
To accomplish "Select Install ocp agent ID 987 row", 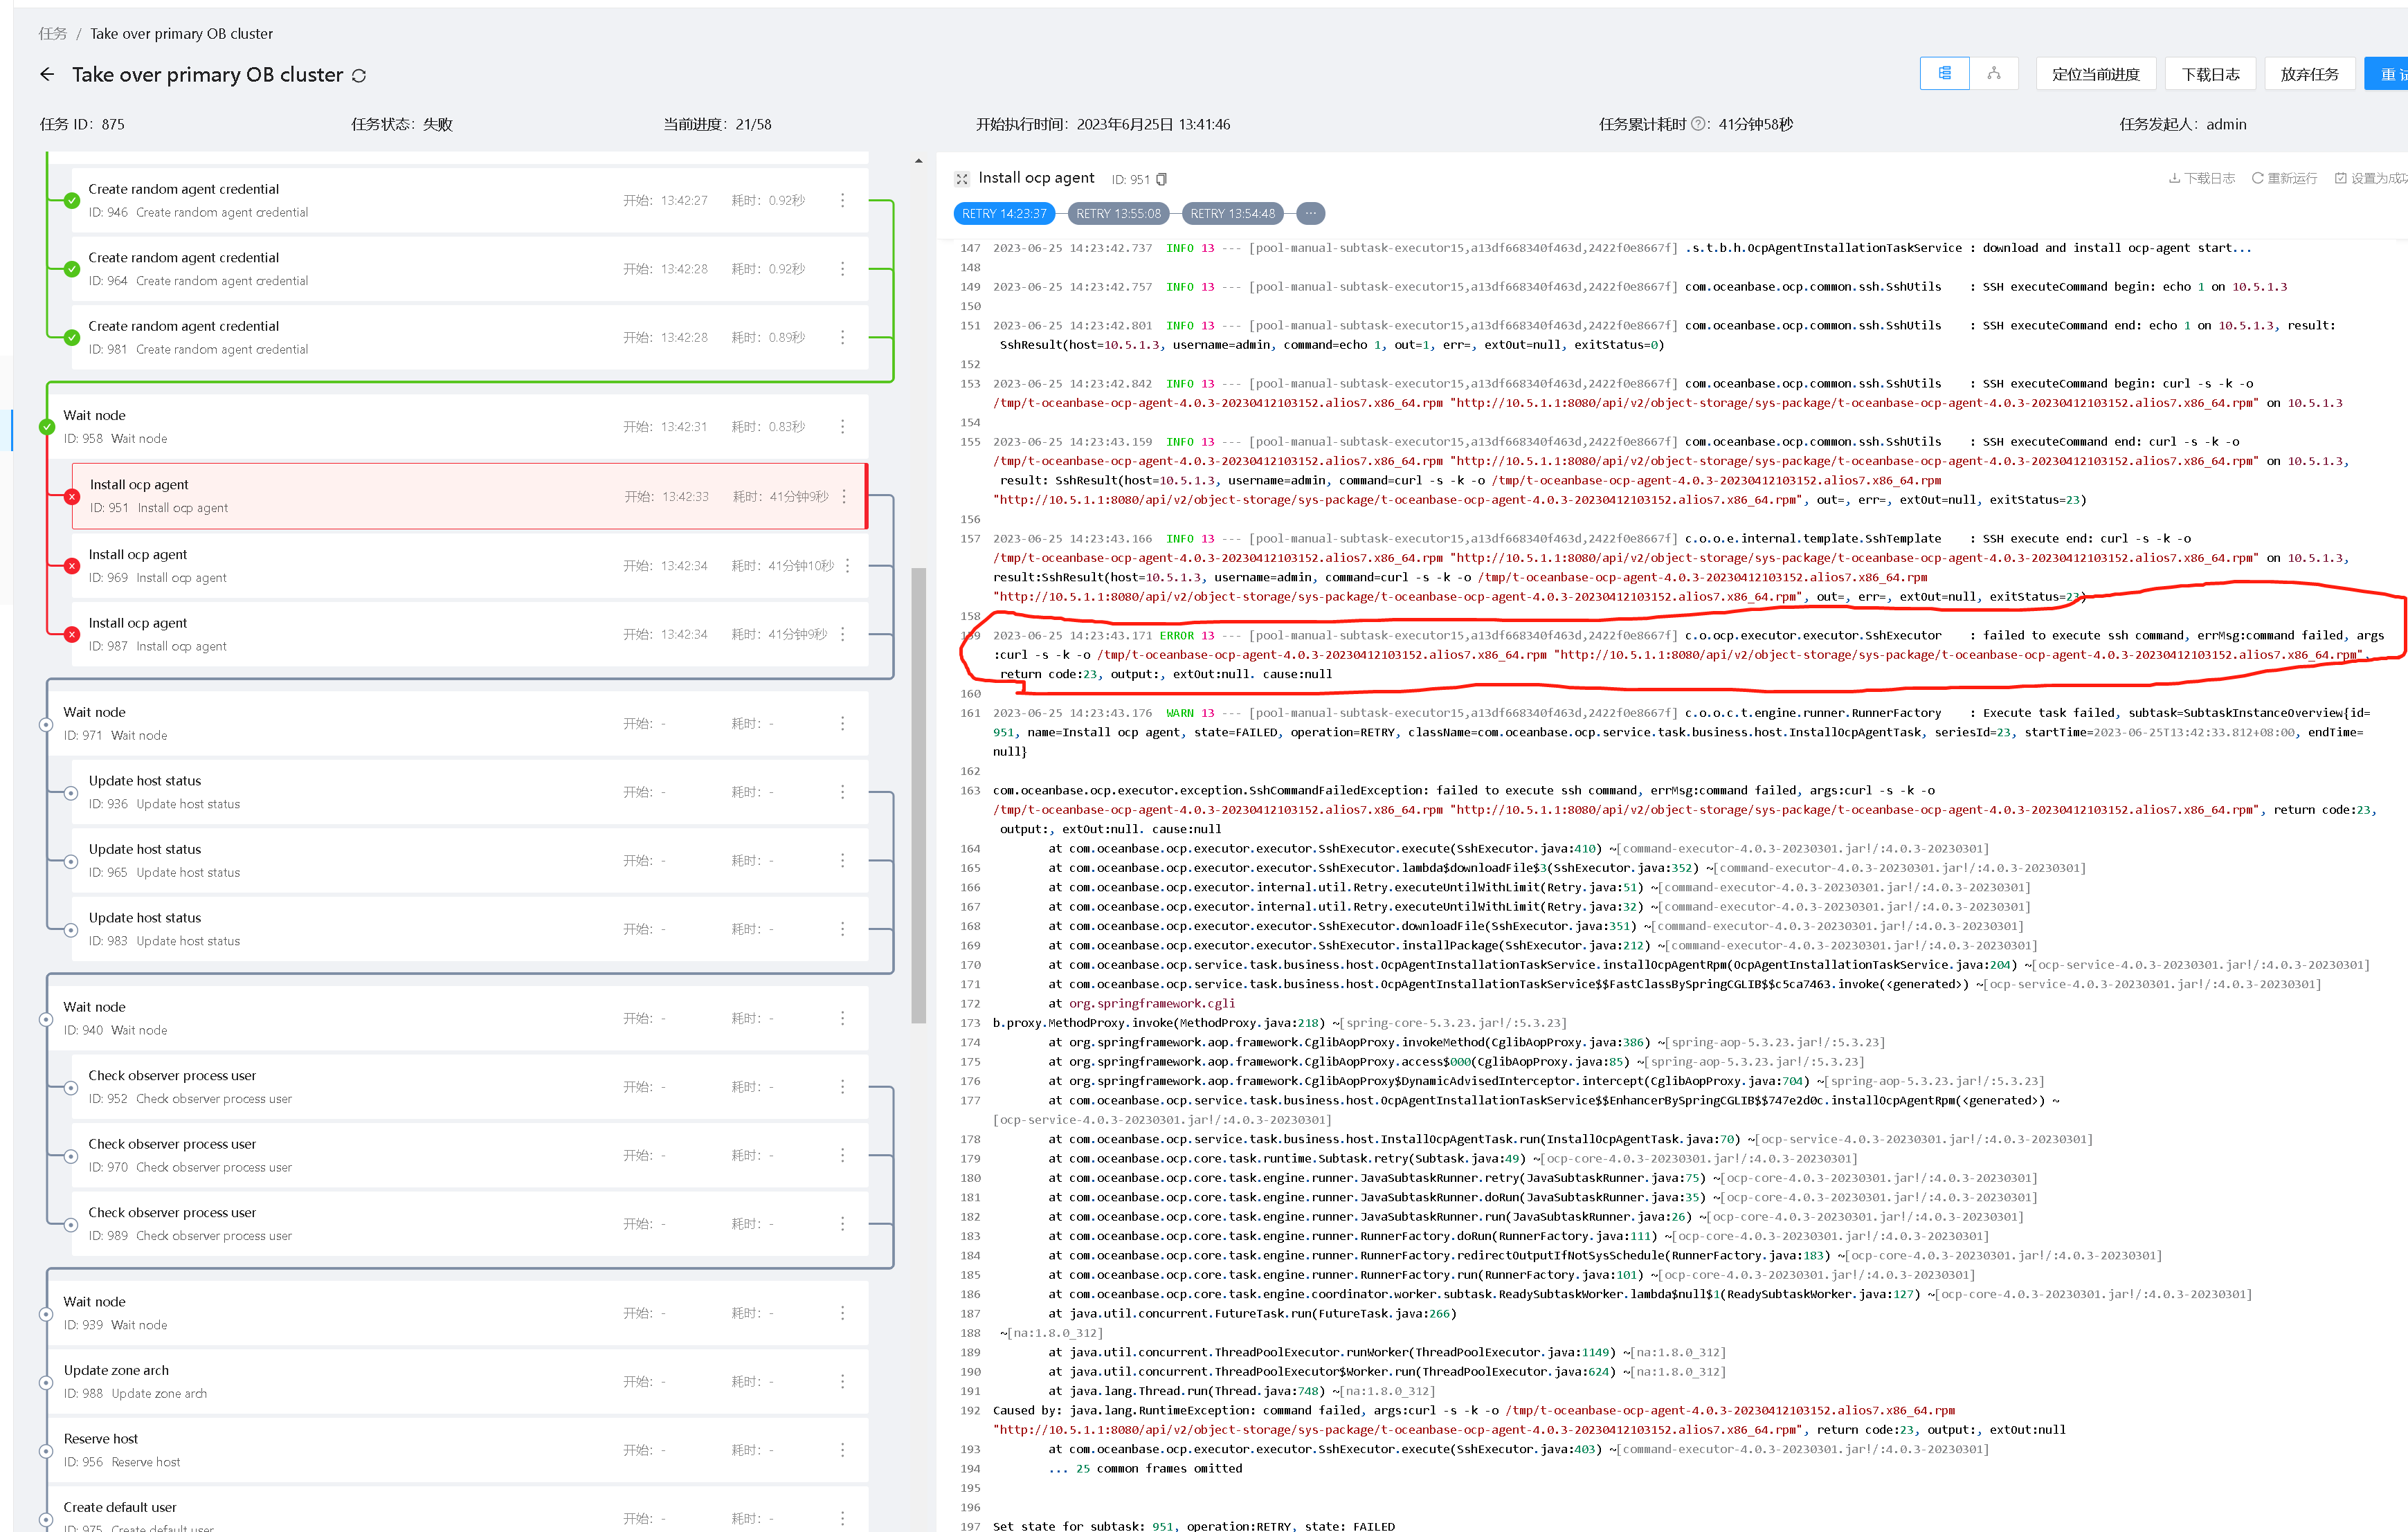I will click(x=469, y=634).
